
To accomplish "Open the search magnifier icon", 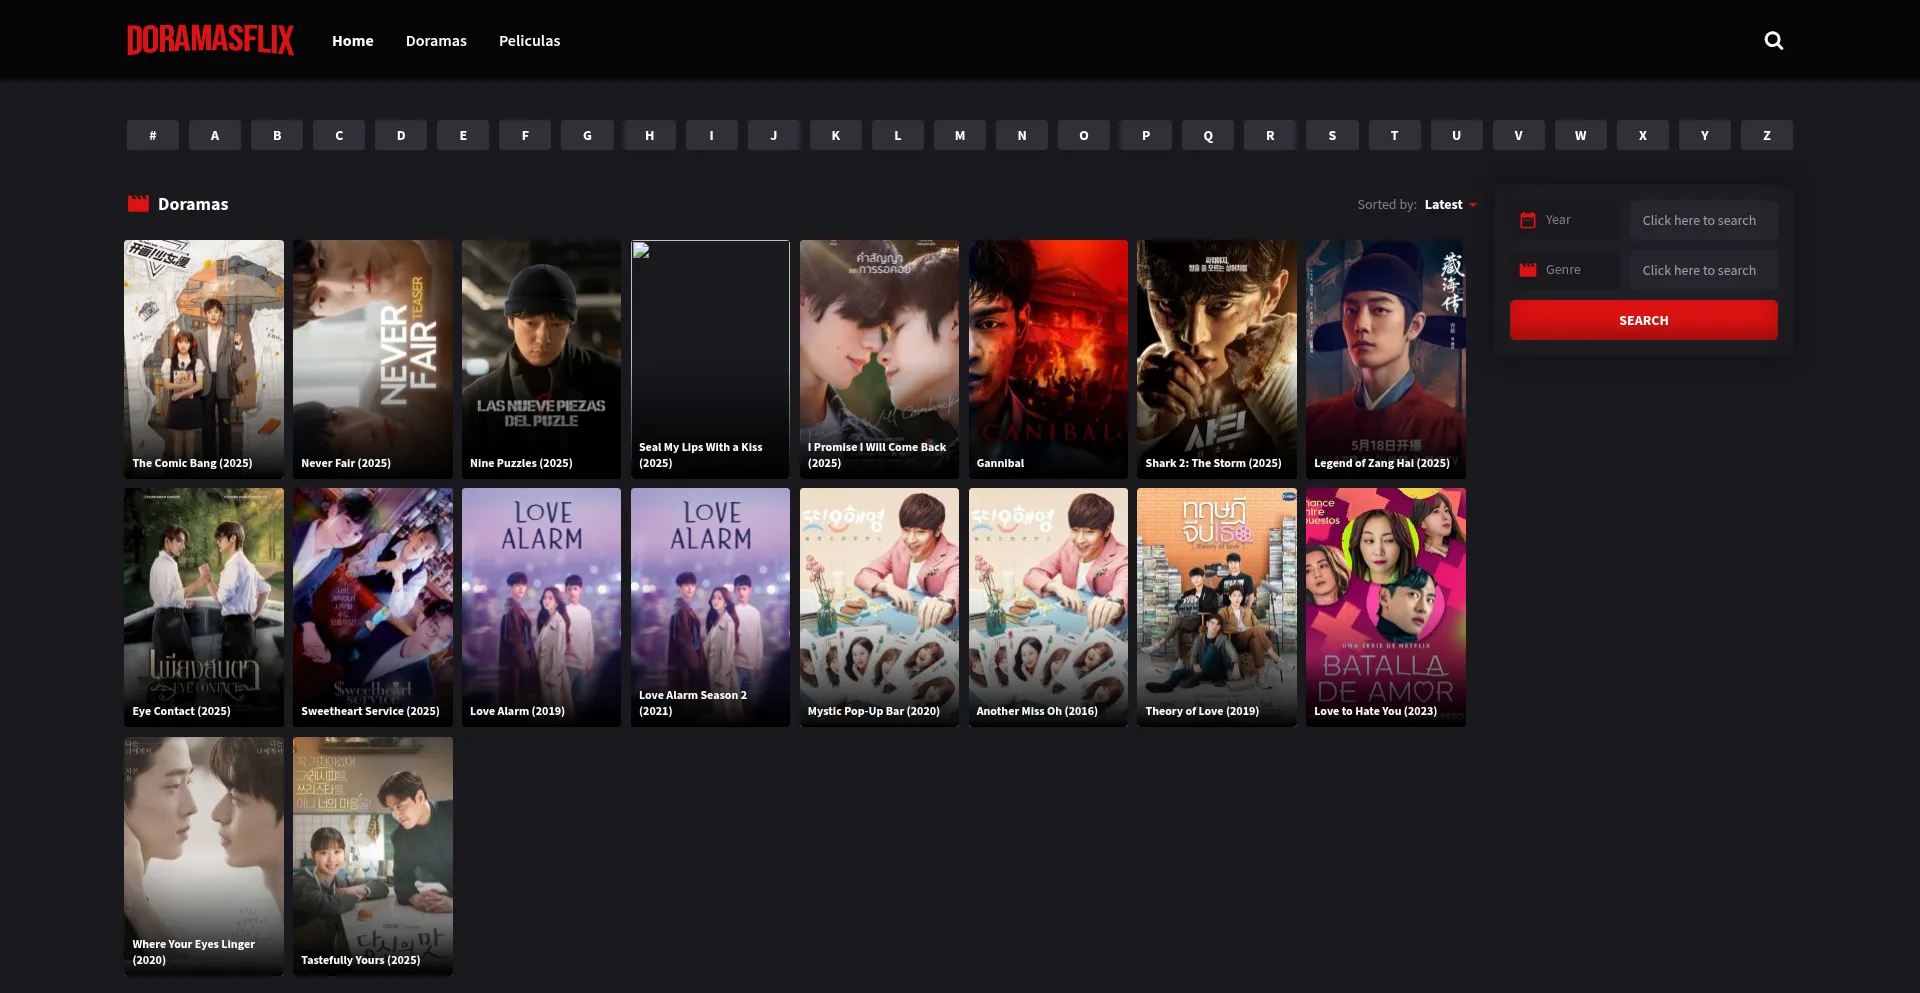I will pos(1773,40).
